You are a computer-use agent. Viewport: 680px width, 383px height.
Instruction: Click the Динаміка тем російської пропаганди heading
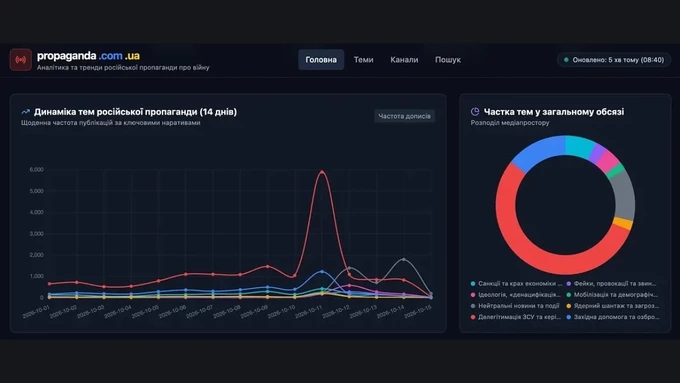pyautogui.click(x=135, y=112)
